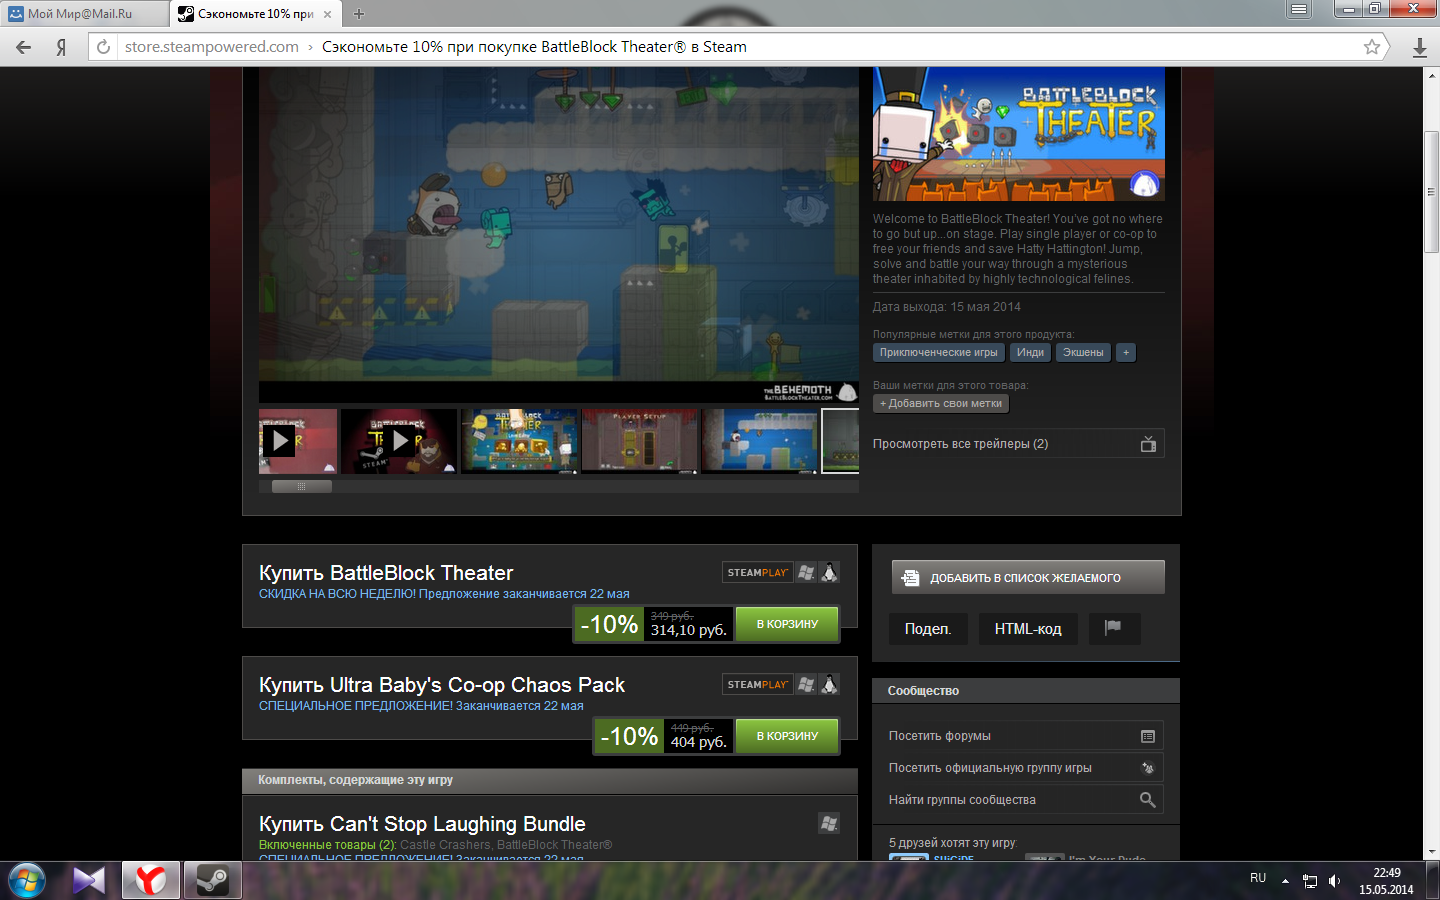Image resolution: width=1440 pixels, height=900 pixels.
Task: Open Посетить официальную группу игры link
Action: point(1026,768)
